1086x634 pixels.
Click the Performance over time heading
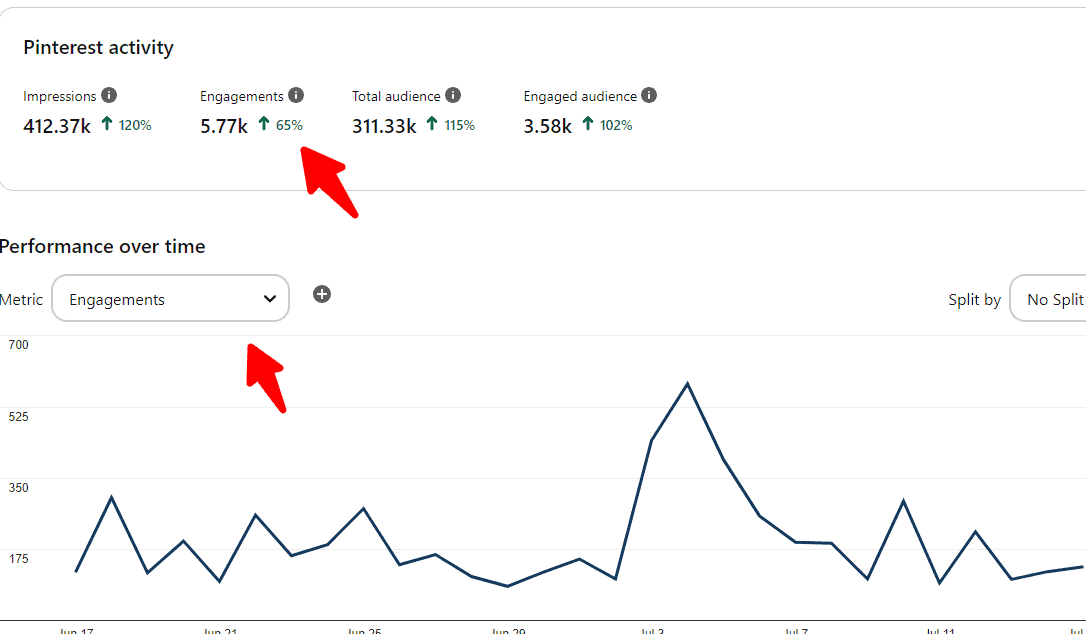click(103, 246)
